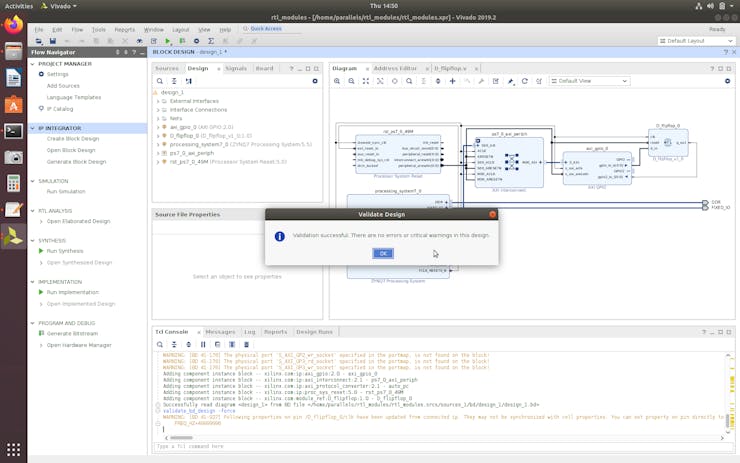Image resolution: width=740 pixels, height=463 pixels.
Task: Expand the External Interfaces tree node
Action: pos(158,101)
